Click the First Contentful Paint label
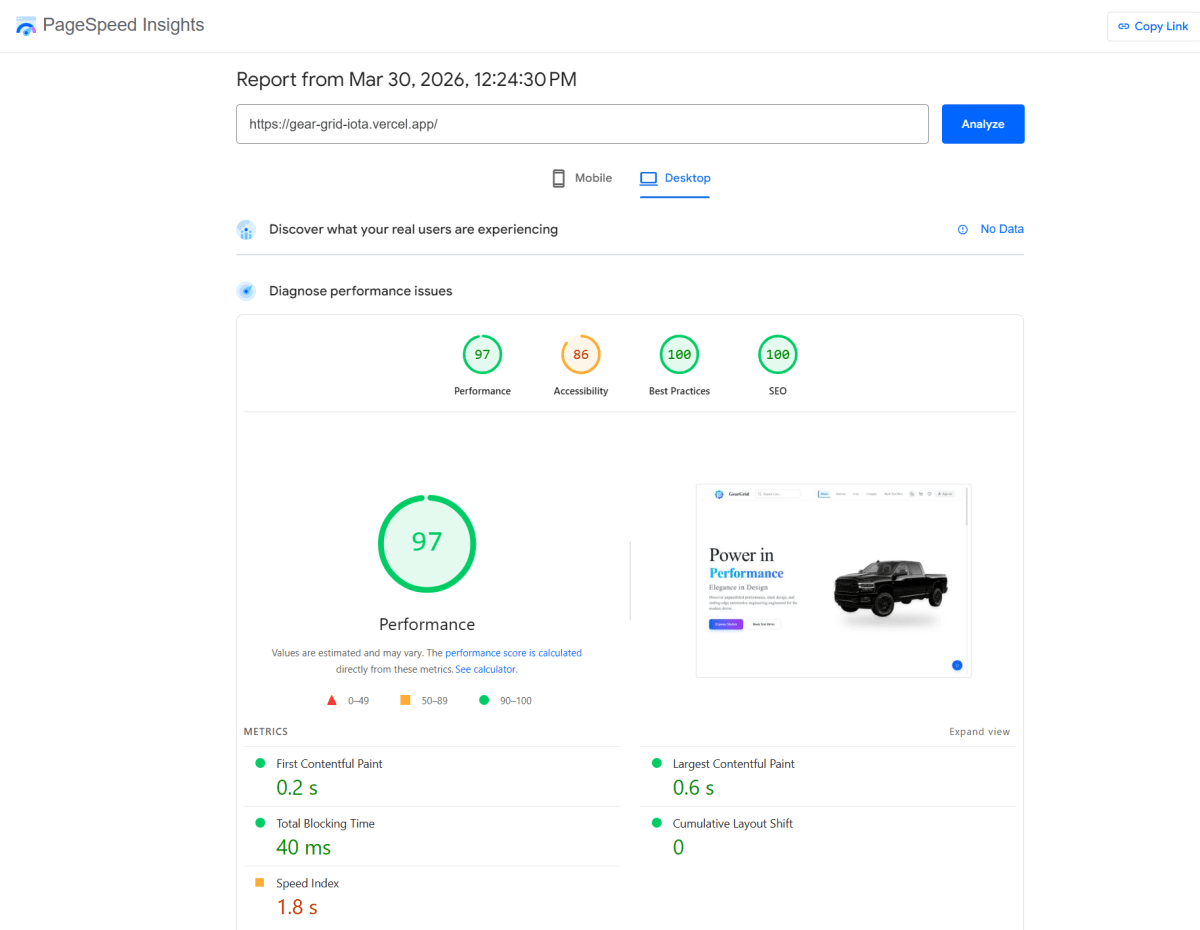Image resolution: width=1200 pixels, height=930 pixels. (x=329, y=764)
